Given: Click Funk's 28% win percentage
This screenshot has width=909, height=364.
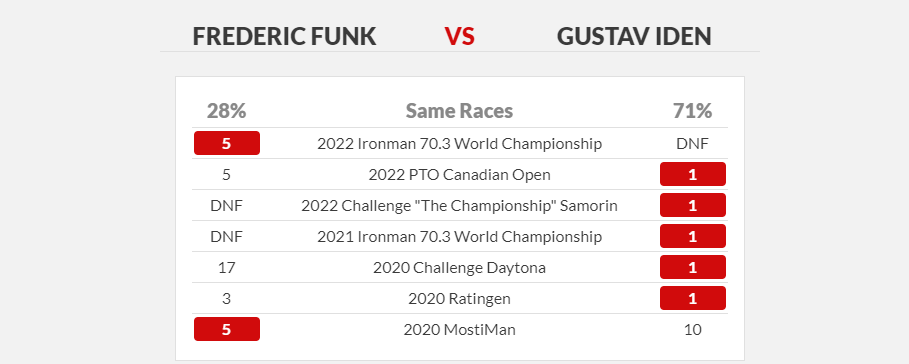Looking at the screenshot, I should (227, 111).
